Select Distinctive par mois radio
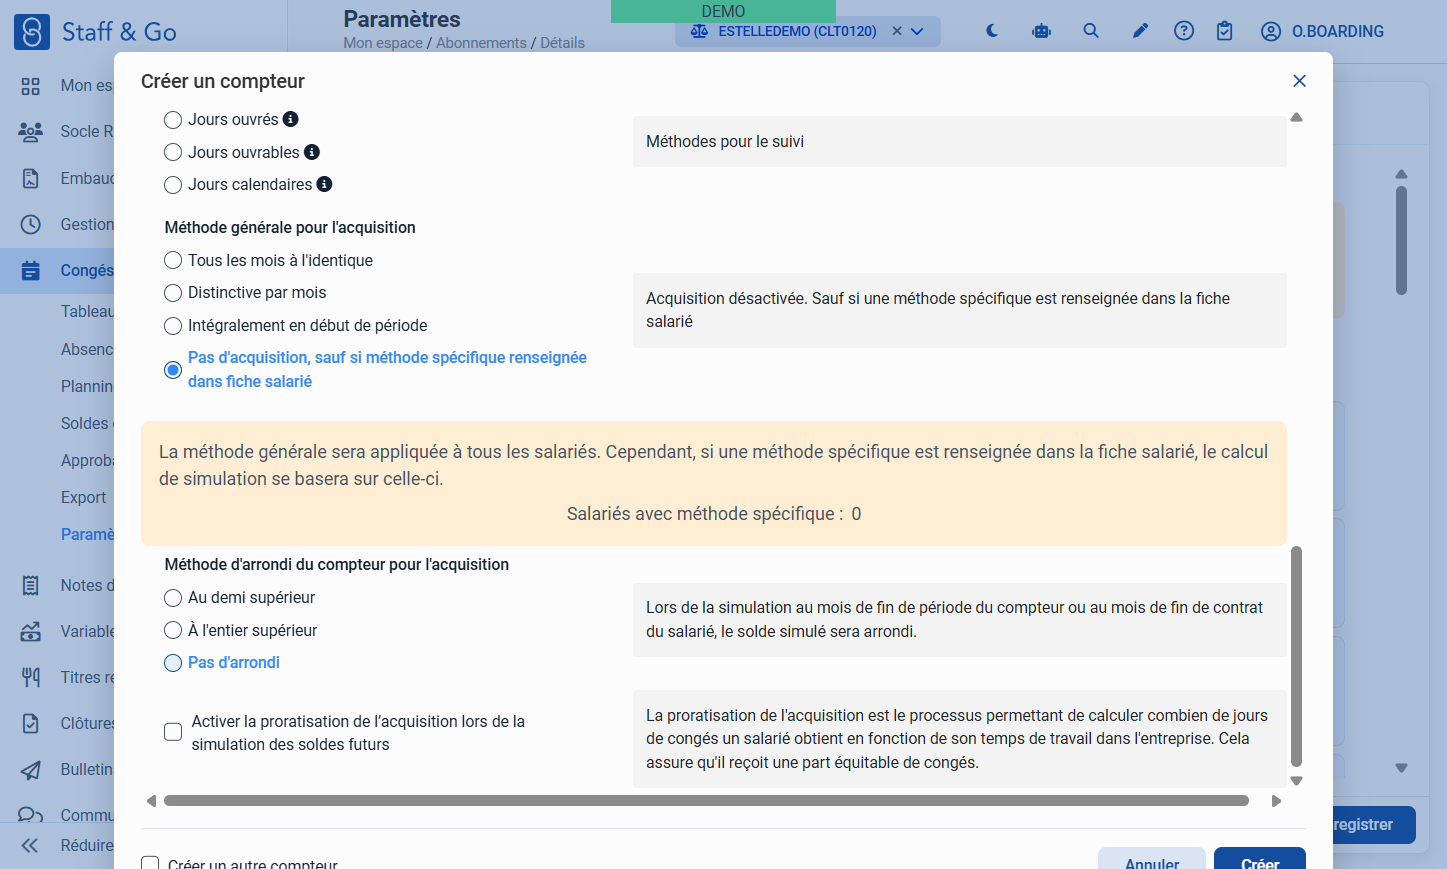Image resolution: width=1447 pixels, height=869 pixels. pos(173,293)
